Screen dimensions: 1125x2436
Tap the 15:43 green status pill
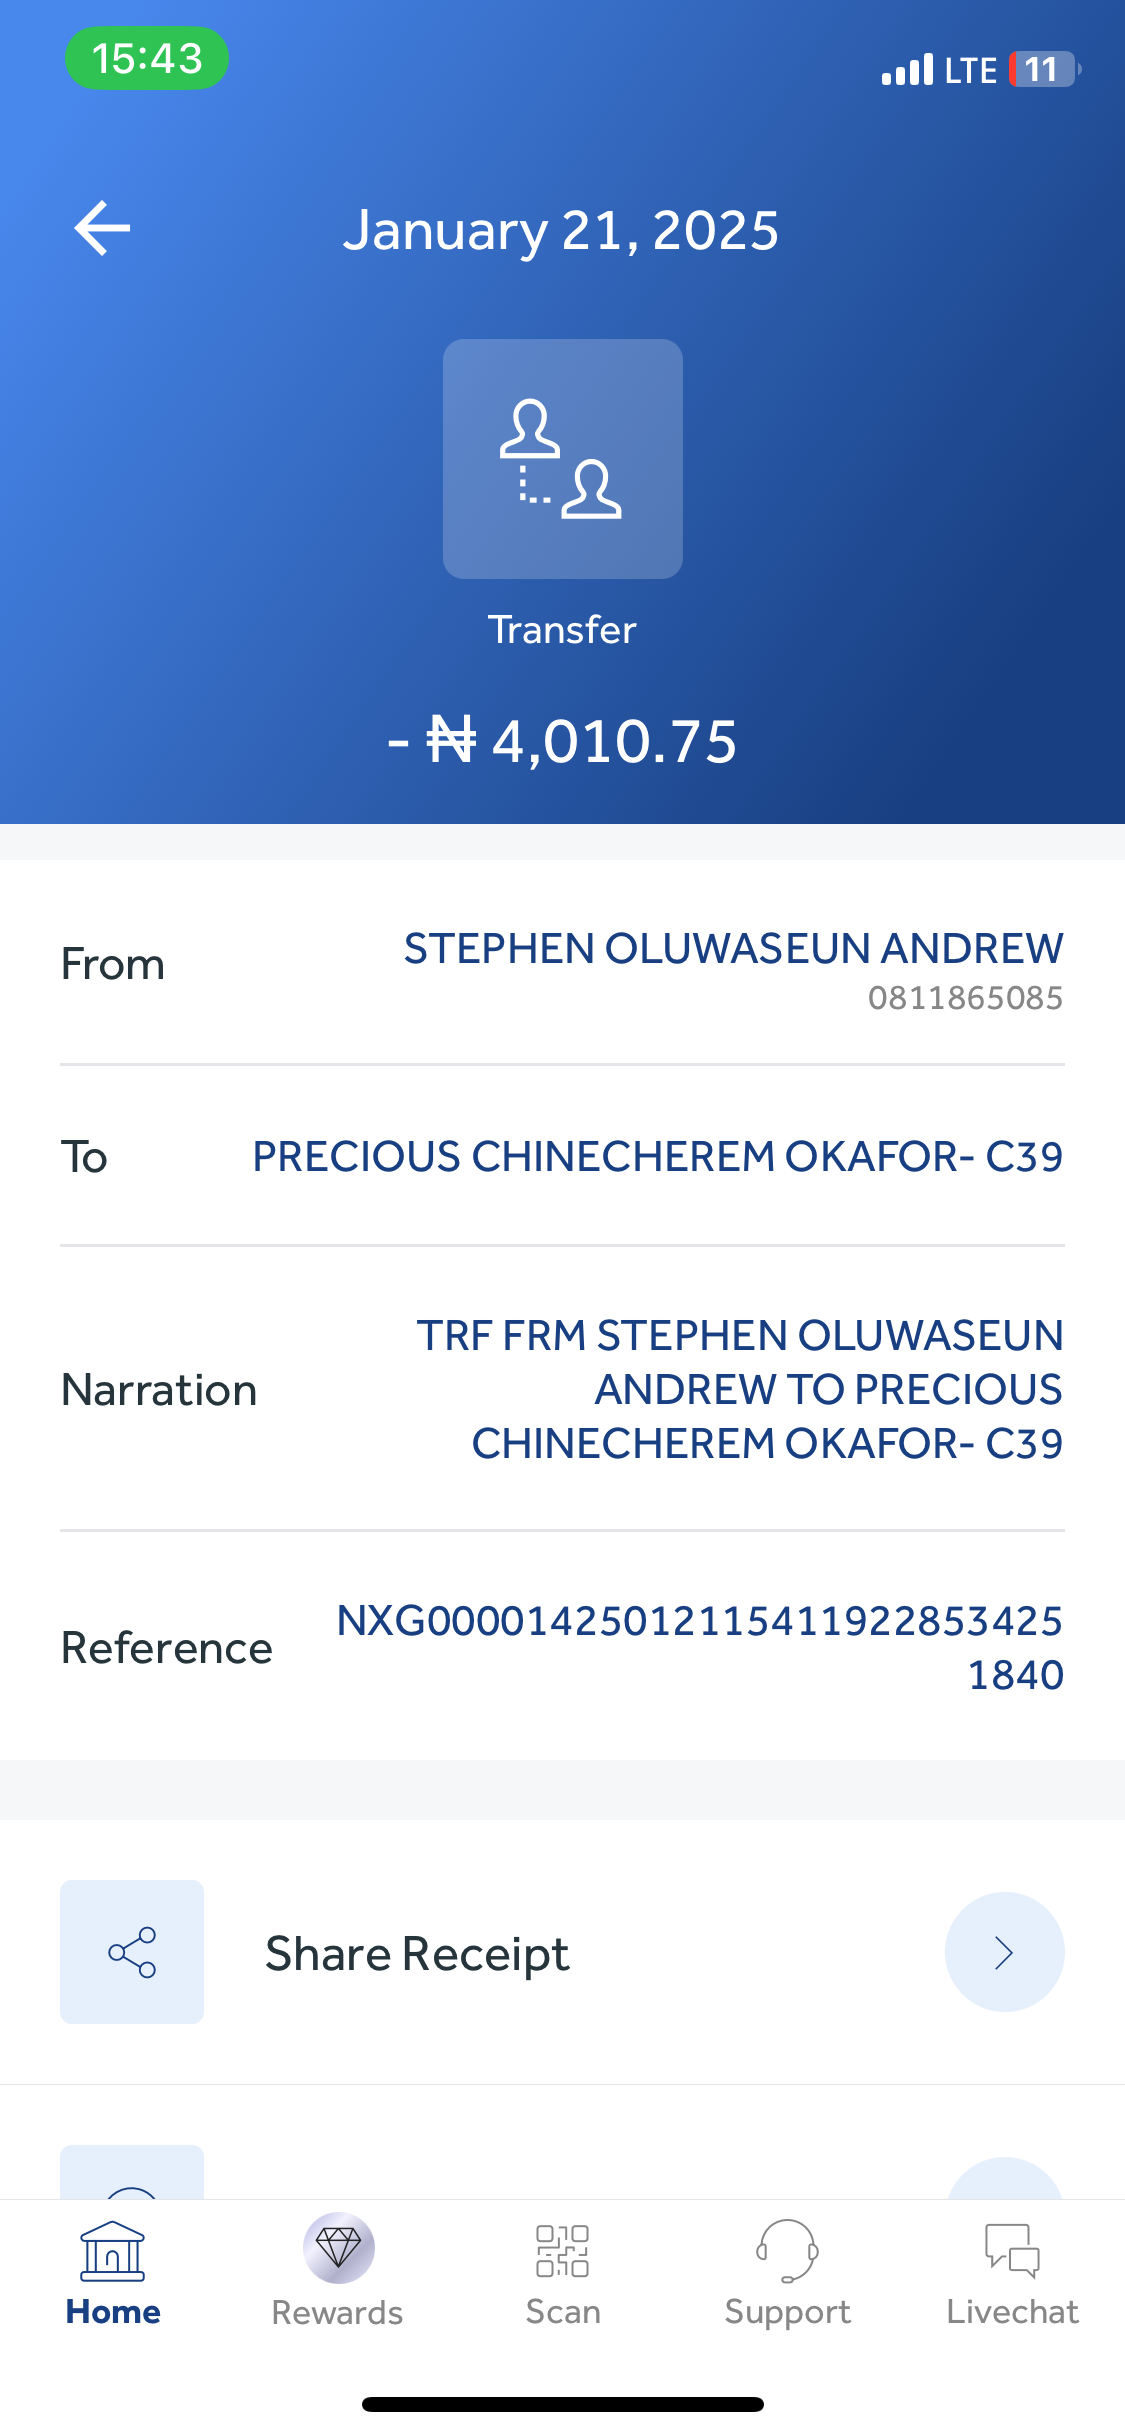tap(147, 58)
